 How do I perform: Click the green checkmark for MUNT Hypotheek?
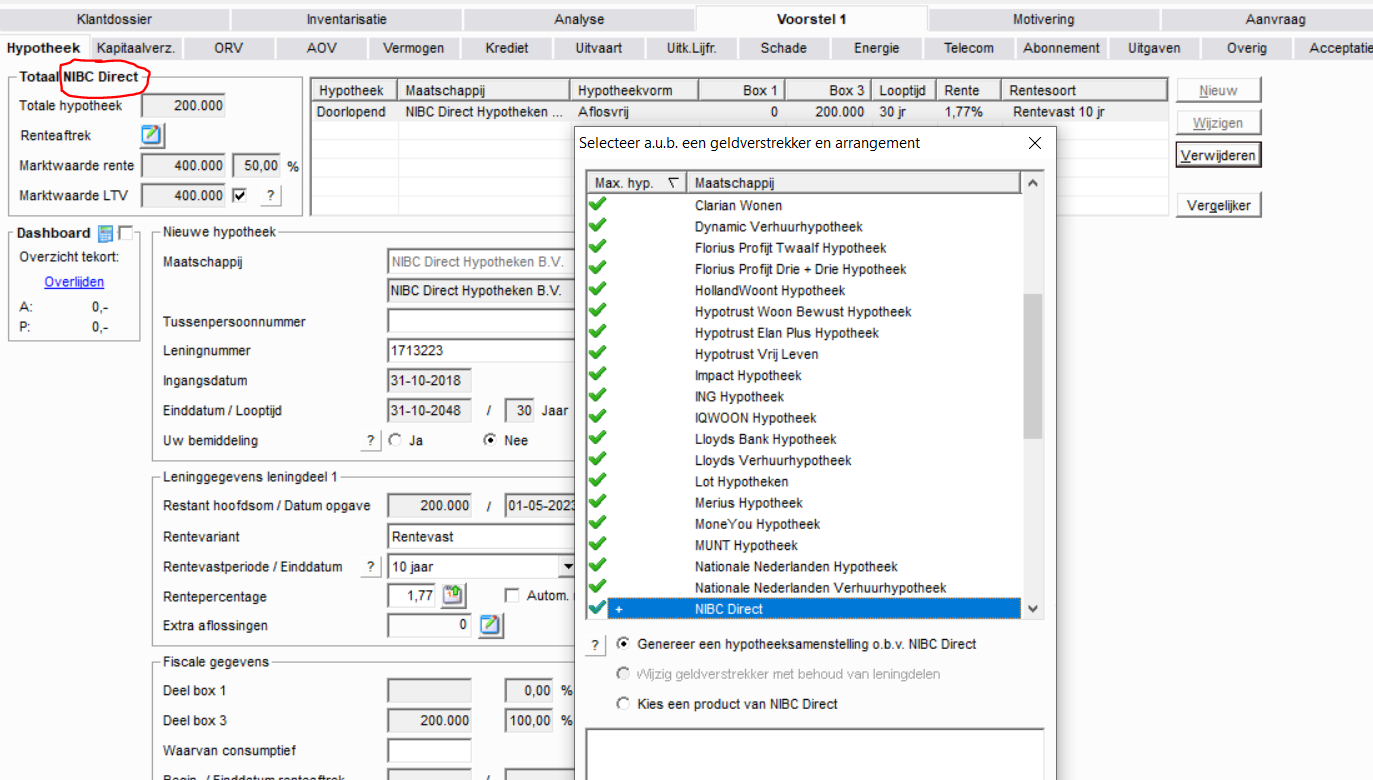[x=598, y=545]
